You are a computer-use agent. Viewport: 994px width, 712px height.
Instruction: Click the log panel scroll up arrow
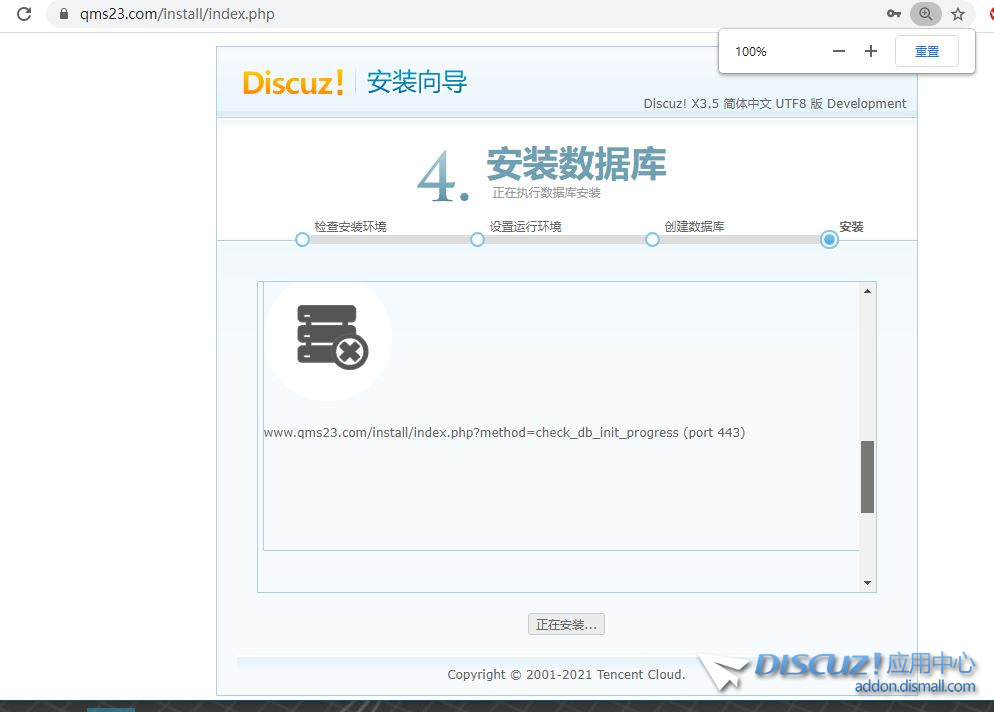(x=867, y=291)
